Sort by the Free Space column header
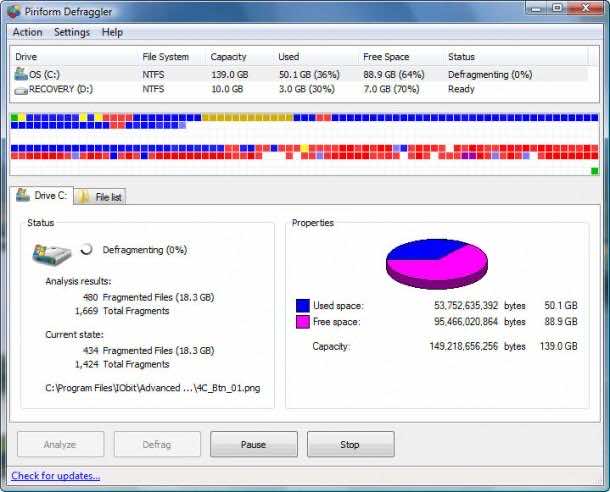Image resolution: width=610 pixels, height=492 pixels. click(x=387, y=57)
